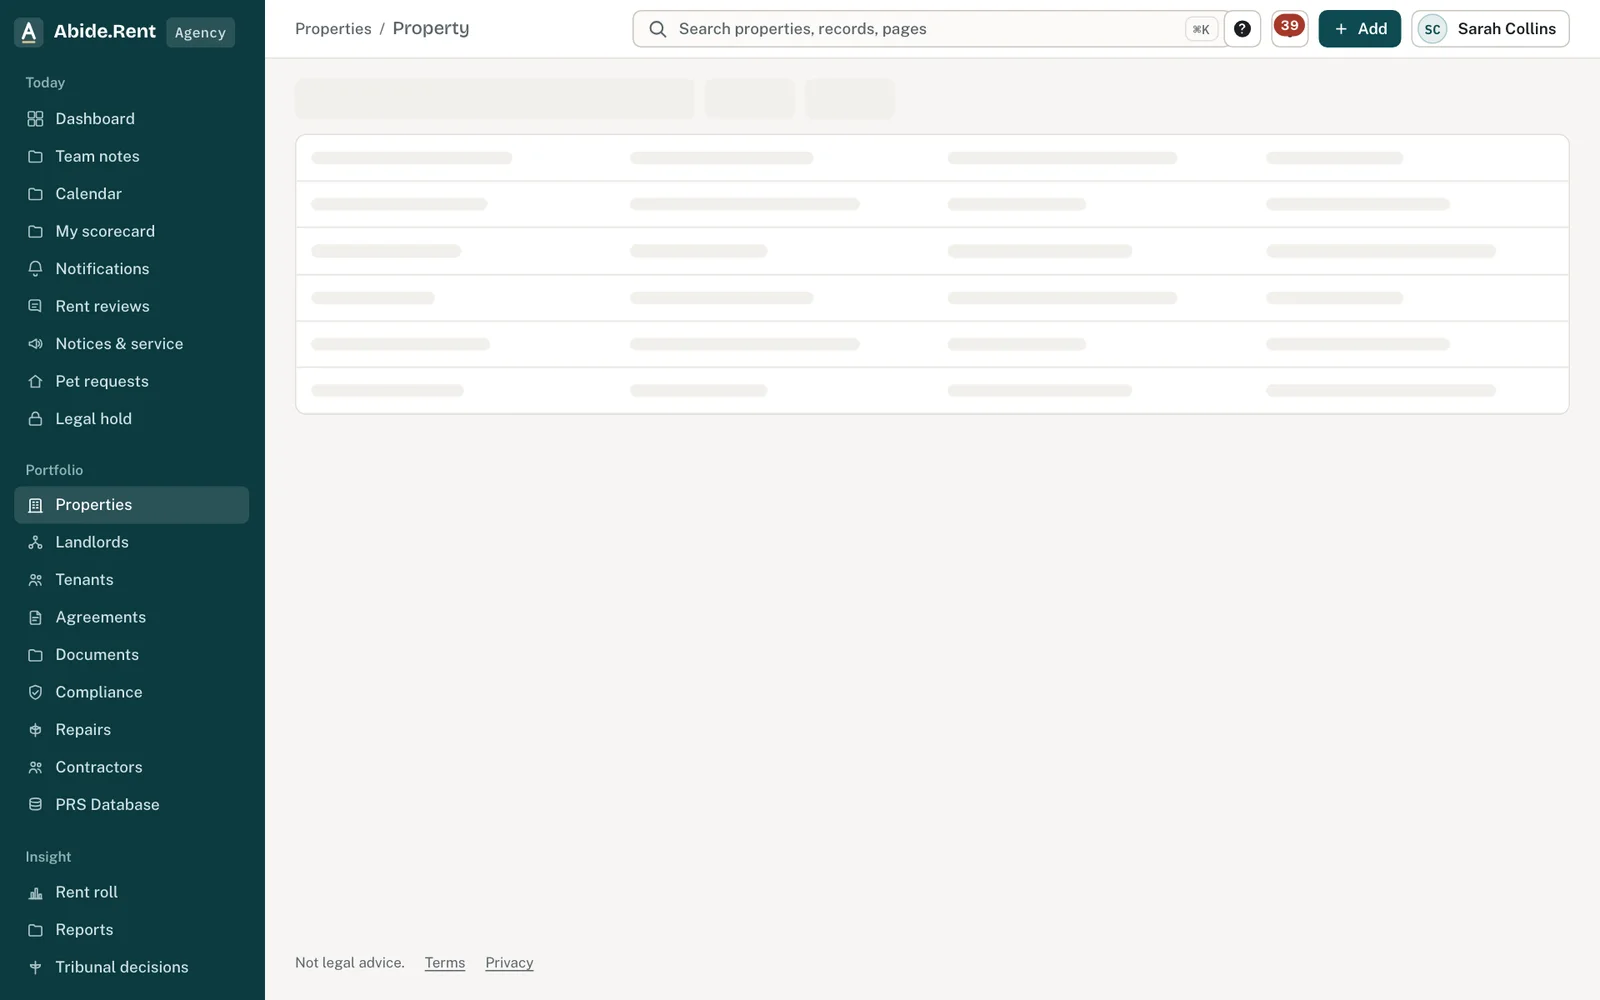Screen dimensions: 1600x1000
Task: Open the Privacy link
Action: pyautogui.click(x=509, y=963)
